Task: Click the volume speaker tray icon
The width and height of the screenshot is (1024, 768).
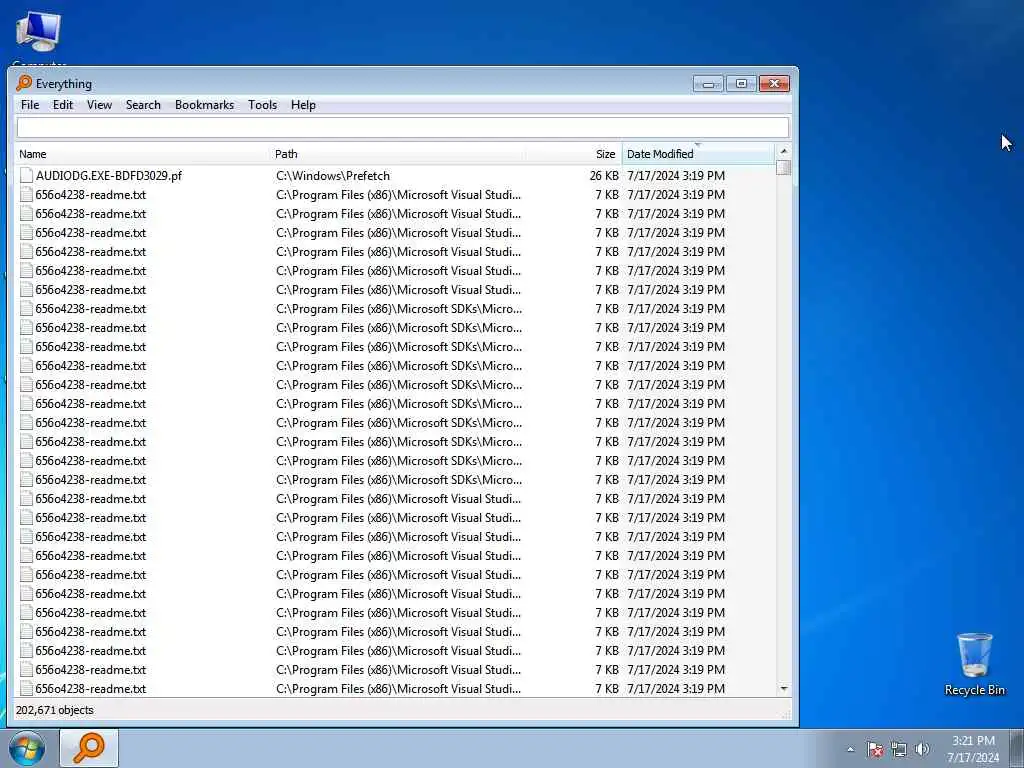Action: point(922,749)
